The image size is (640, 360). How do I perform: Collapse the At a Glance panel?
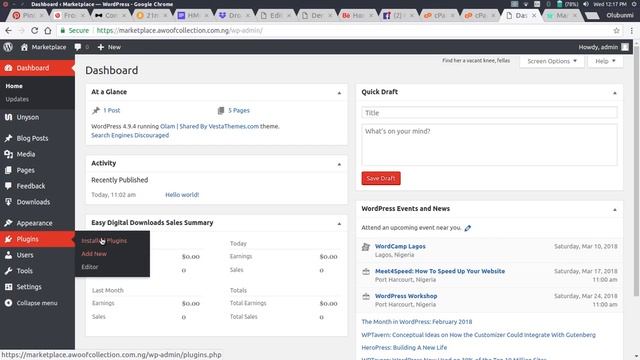tap(339, 93)
